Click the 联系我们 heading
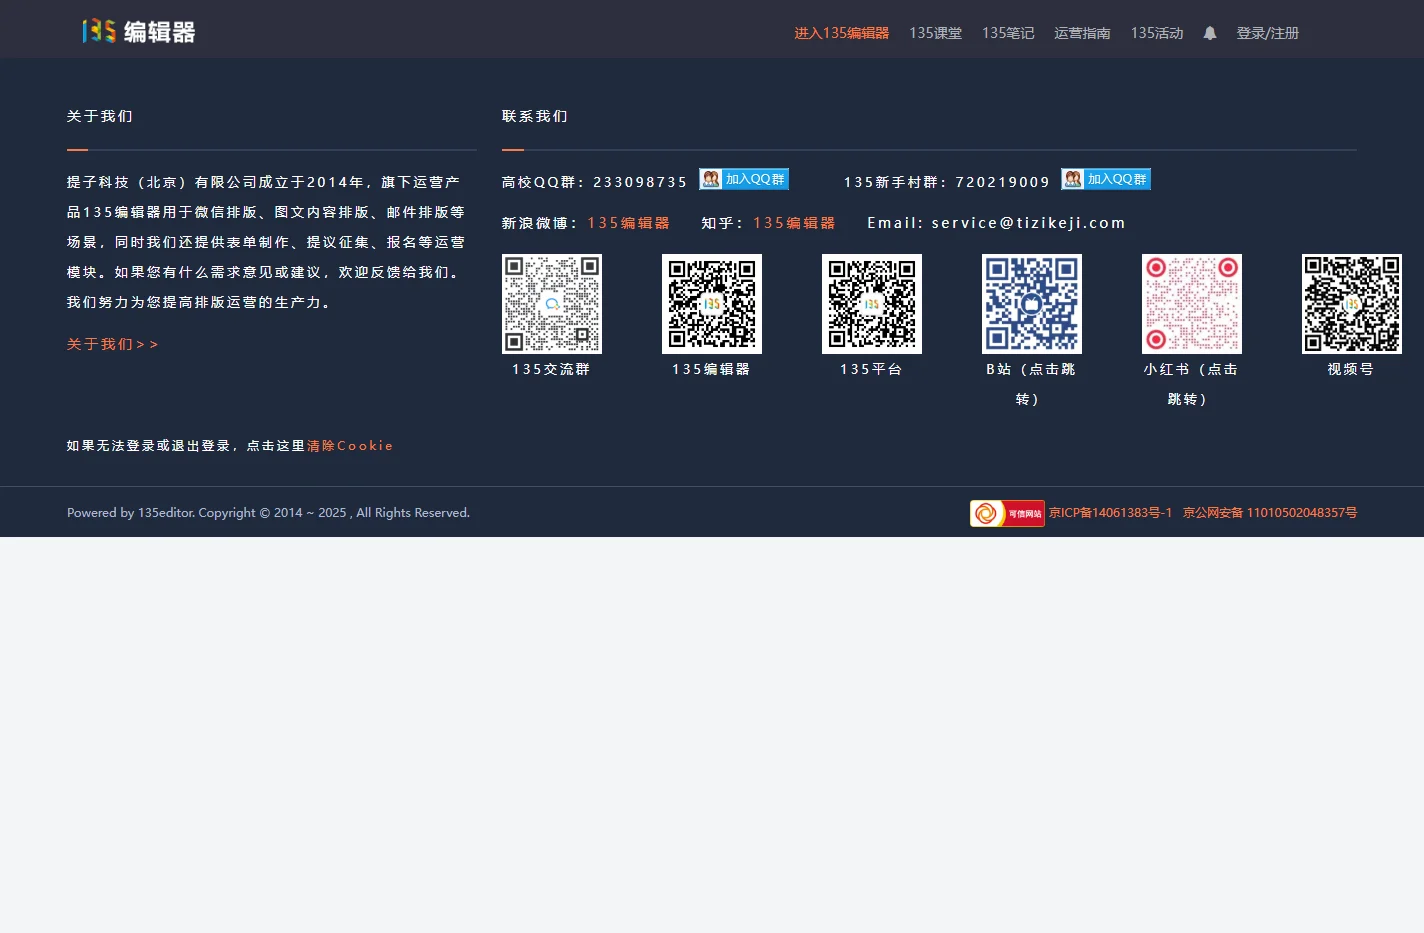Screen dimensions: 1424x933 pyautogui.click(x=535, y=116)
